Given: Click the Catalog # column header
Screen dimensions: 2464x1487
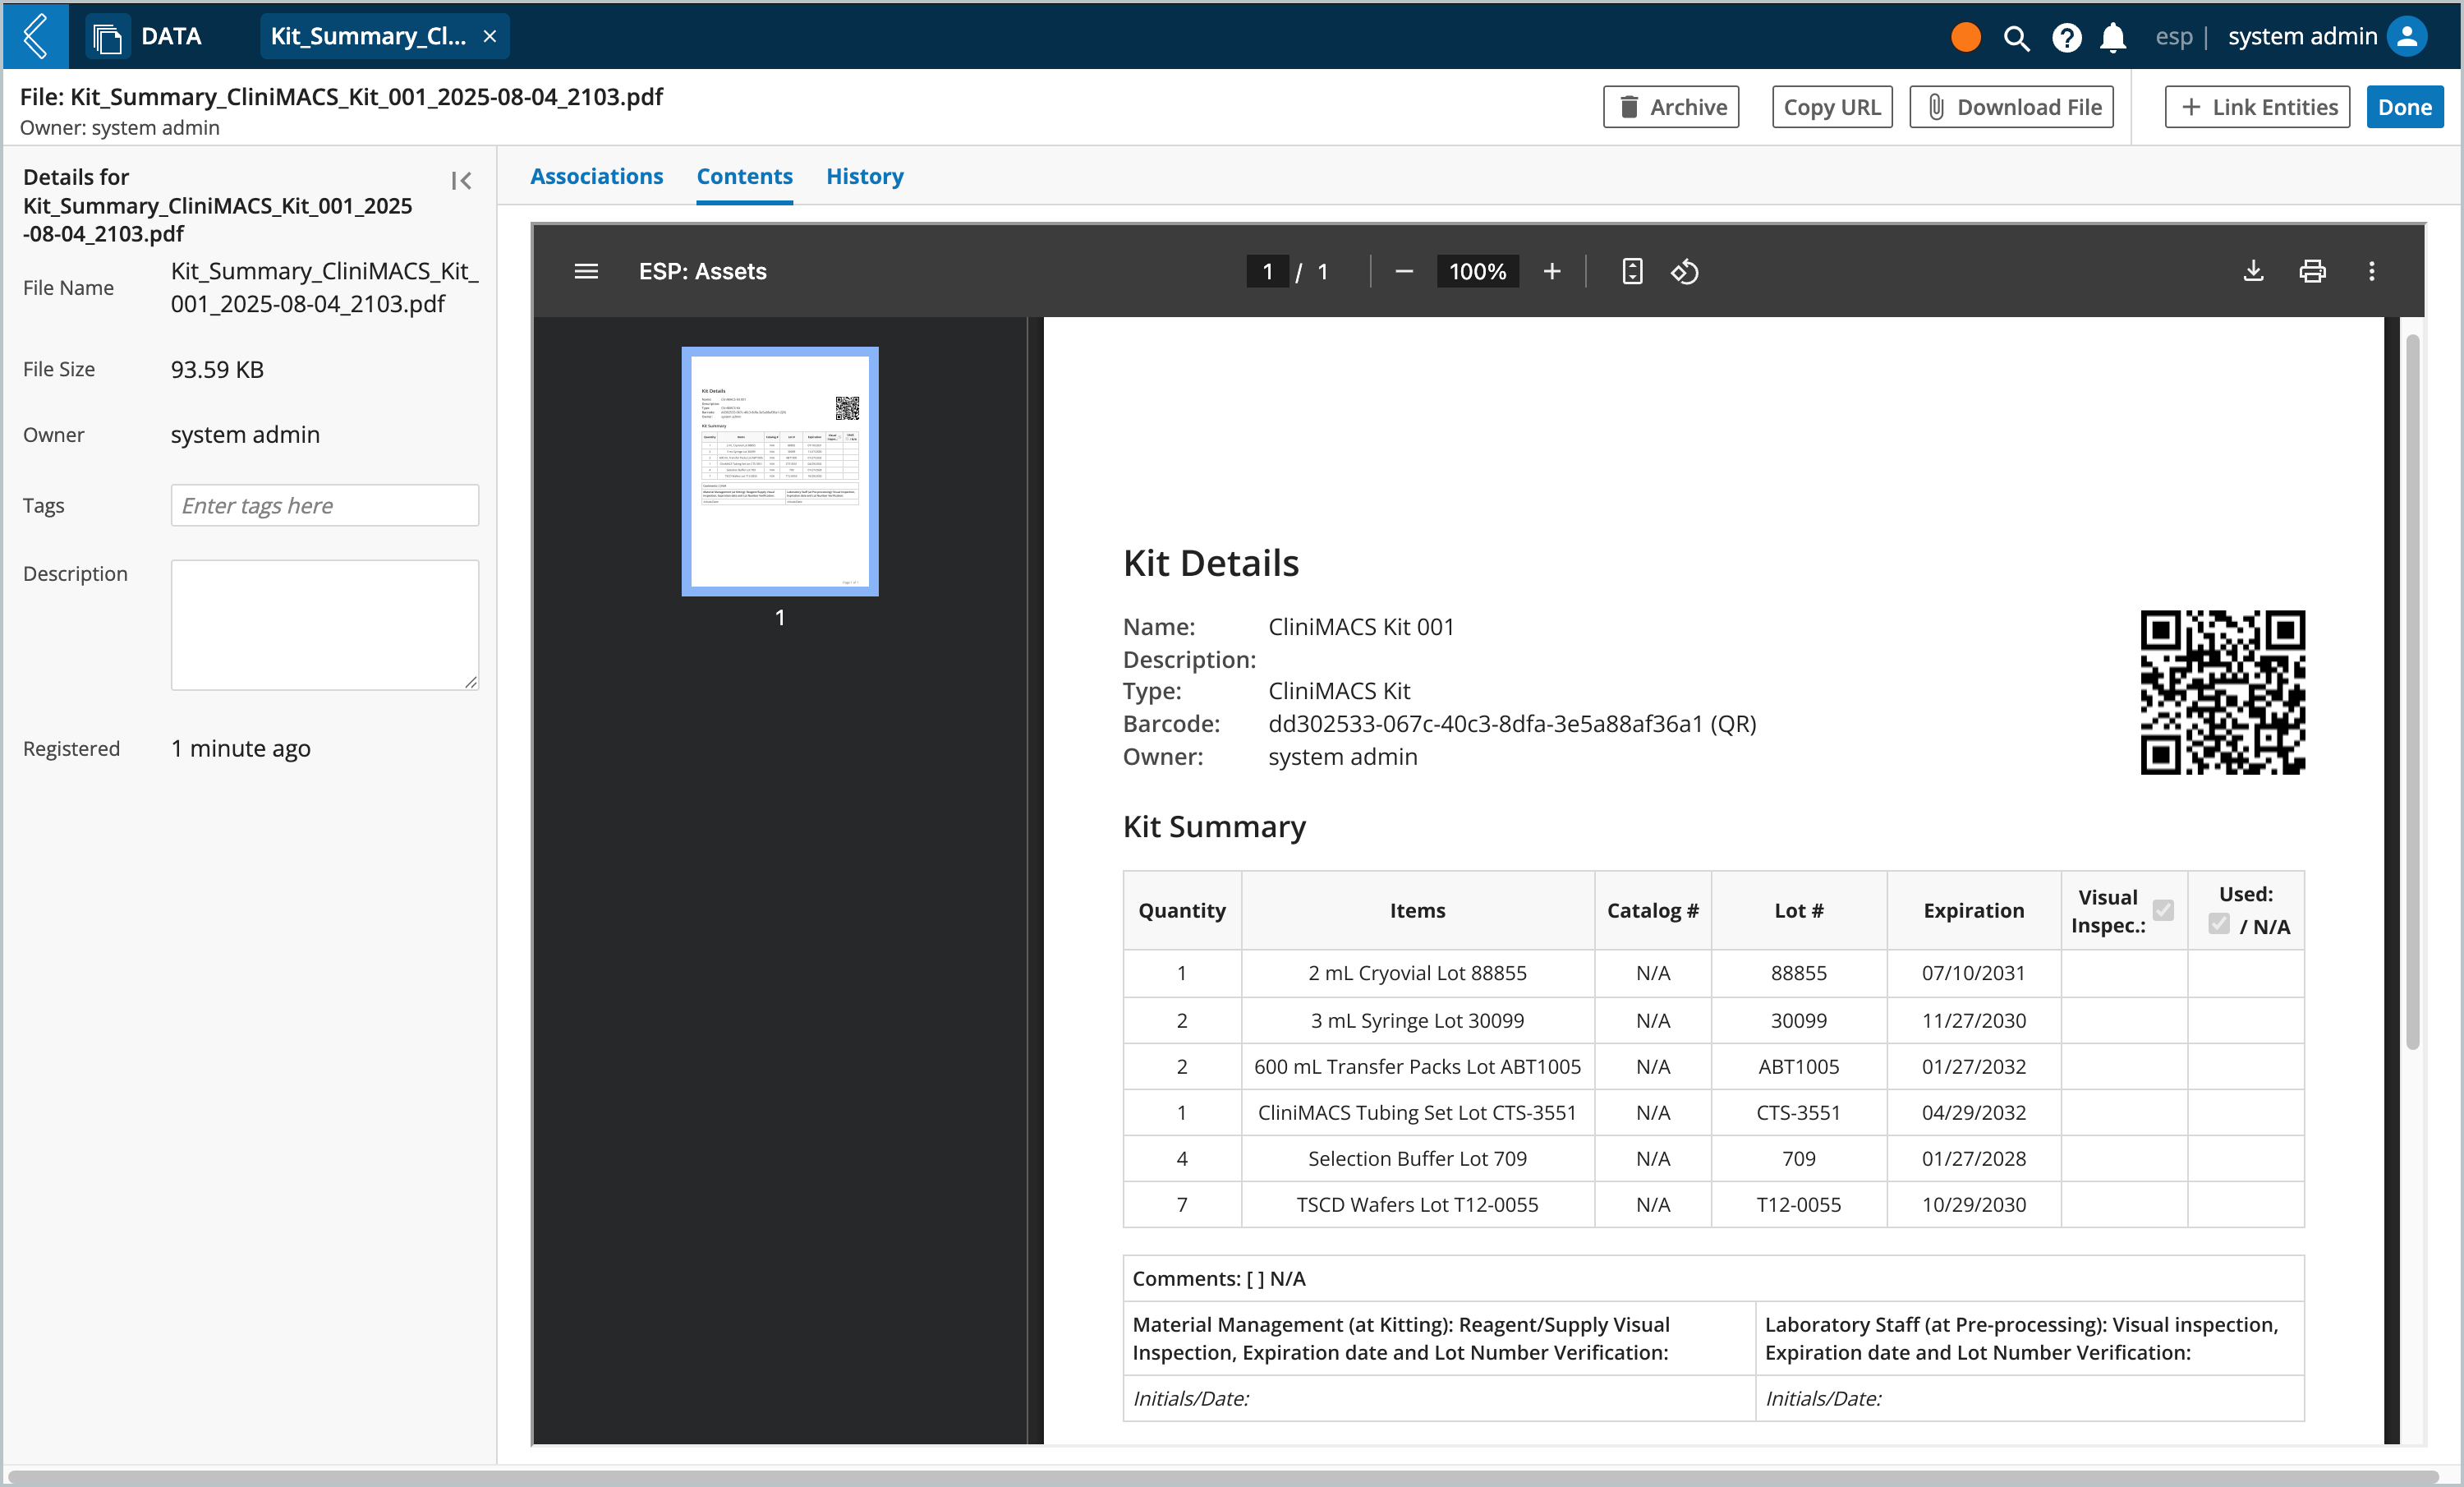Looking at the screenshot, I should 1652,910.
